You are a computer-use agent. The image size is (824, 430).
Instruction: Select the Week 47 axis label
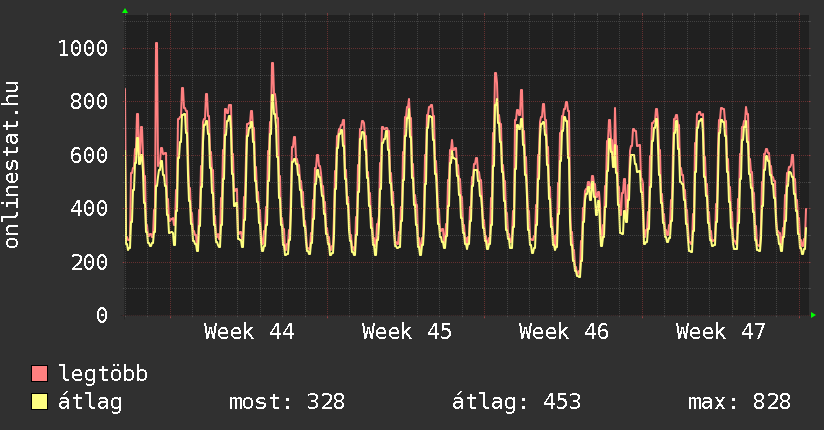(721, 332)
